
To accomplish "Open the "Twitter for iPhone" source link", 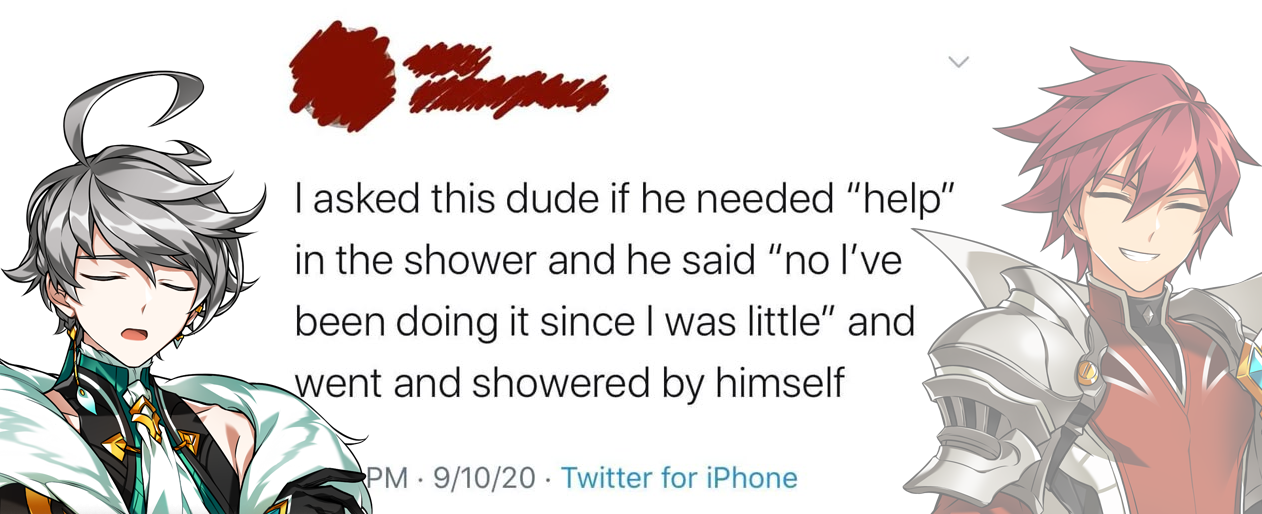I will (x=679, y=477).
